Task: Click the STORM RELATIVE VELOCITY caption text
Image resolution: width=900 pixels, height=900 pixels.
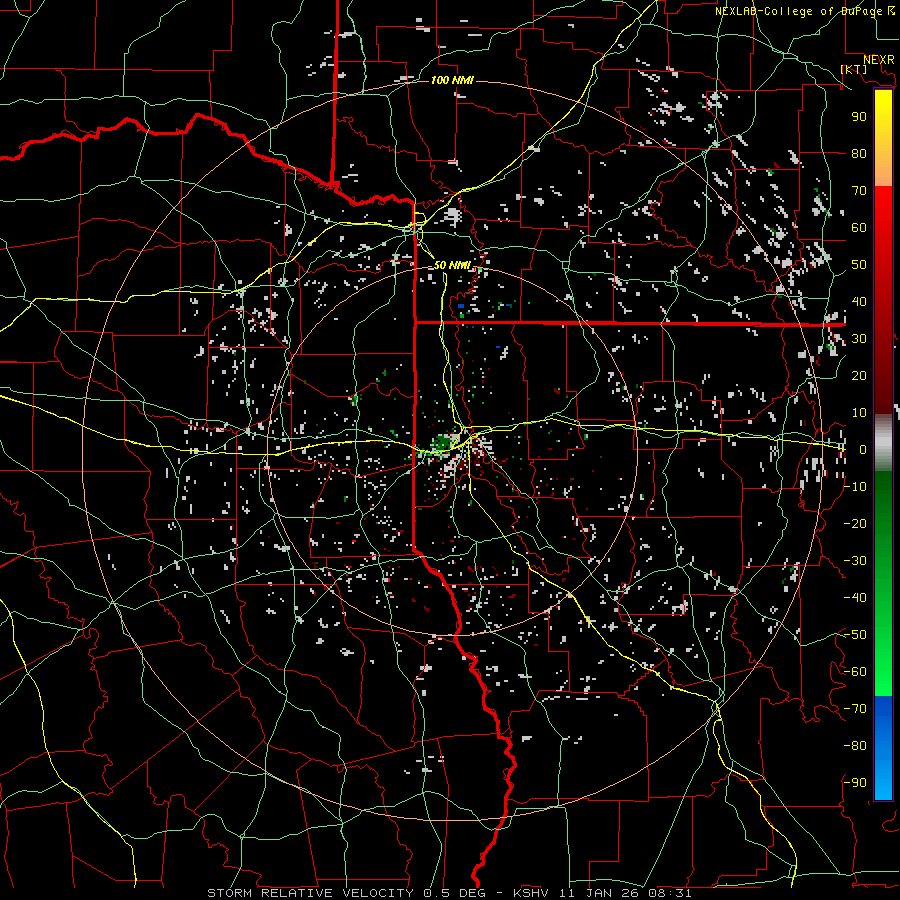Action: [x=310, y=893]
